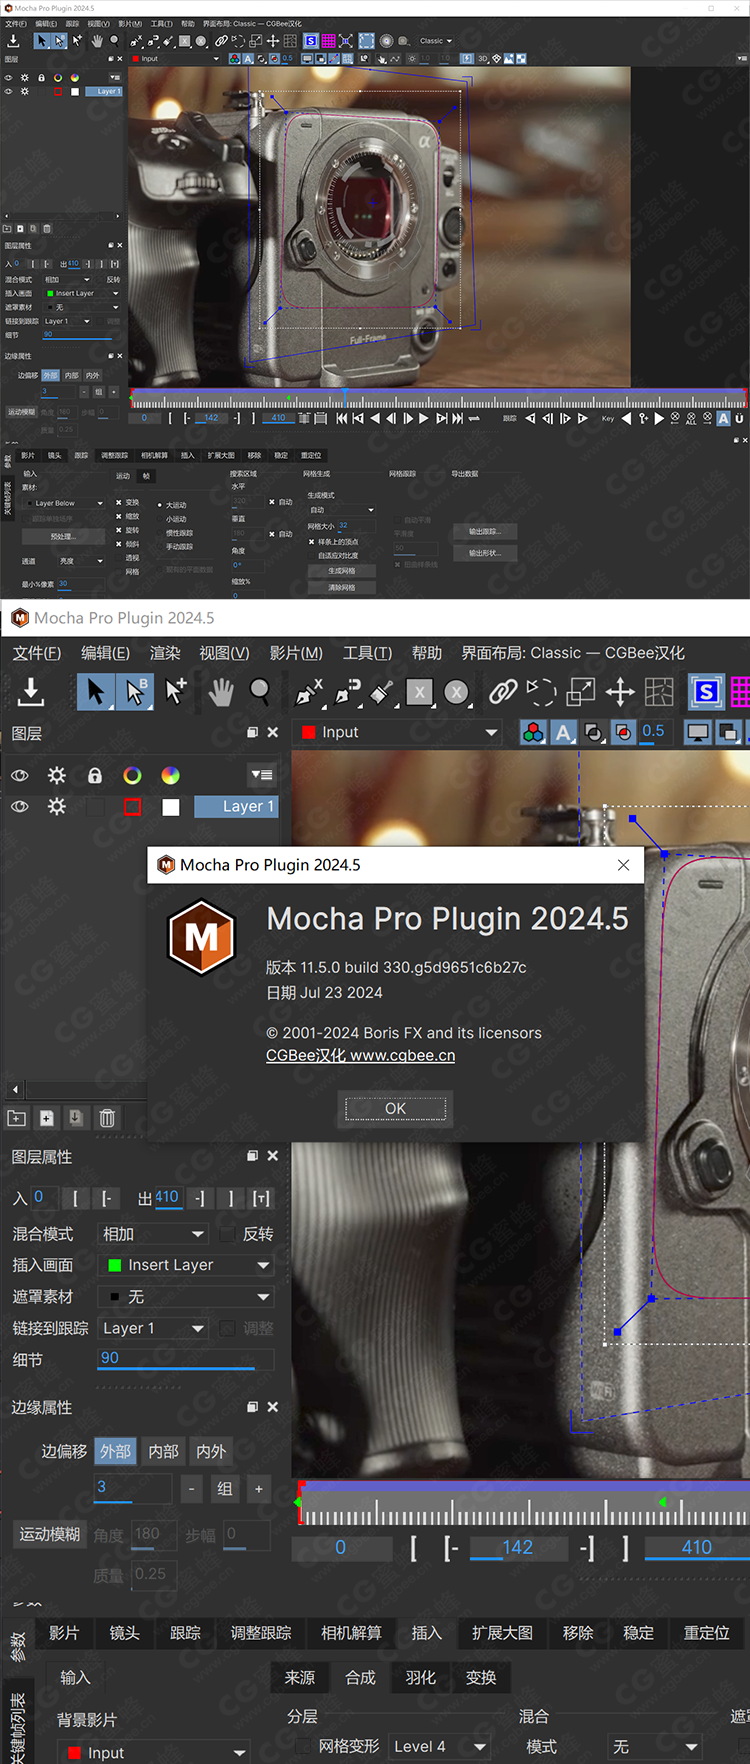Click the 输出跟踪... button in small top screenshot

tap(484, 531)
